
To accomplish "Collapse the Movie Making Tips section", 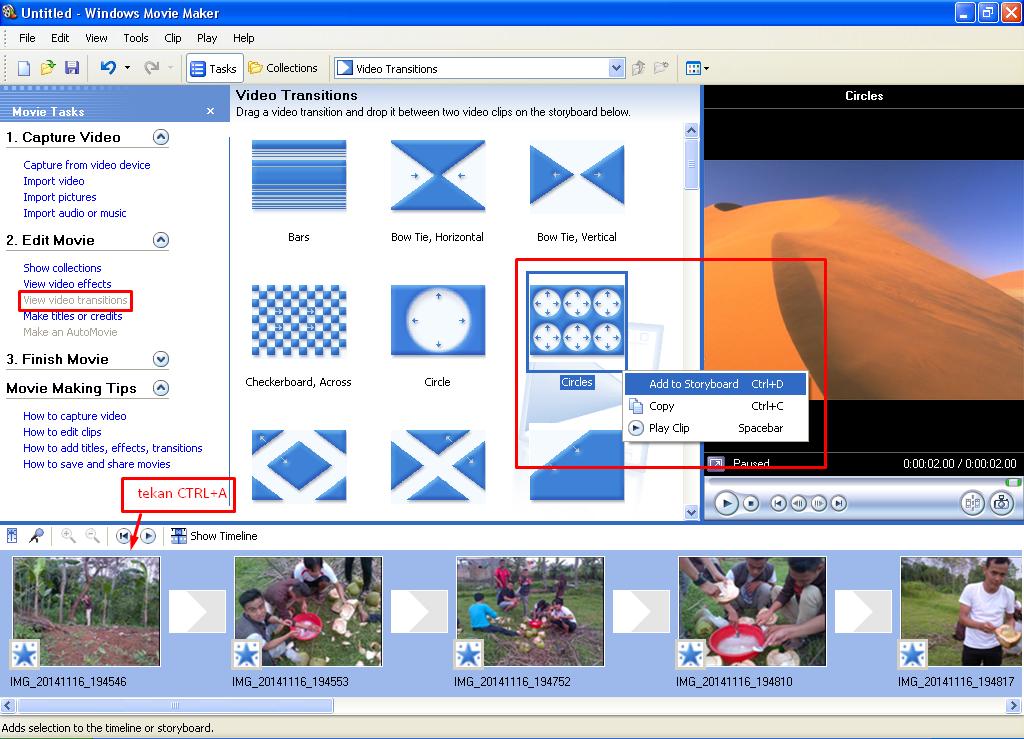I will (x=161, y=388).
